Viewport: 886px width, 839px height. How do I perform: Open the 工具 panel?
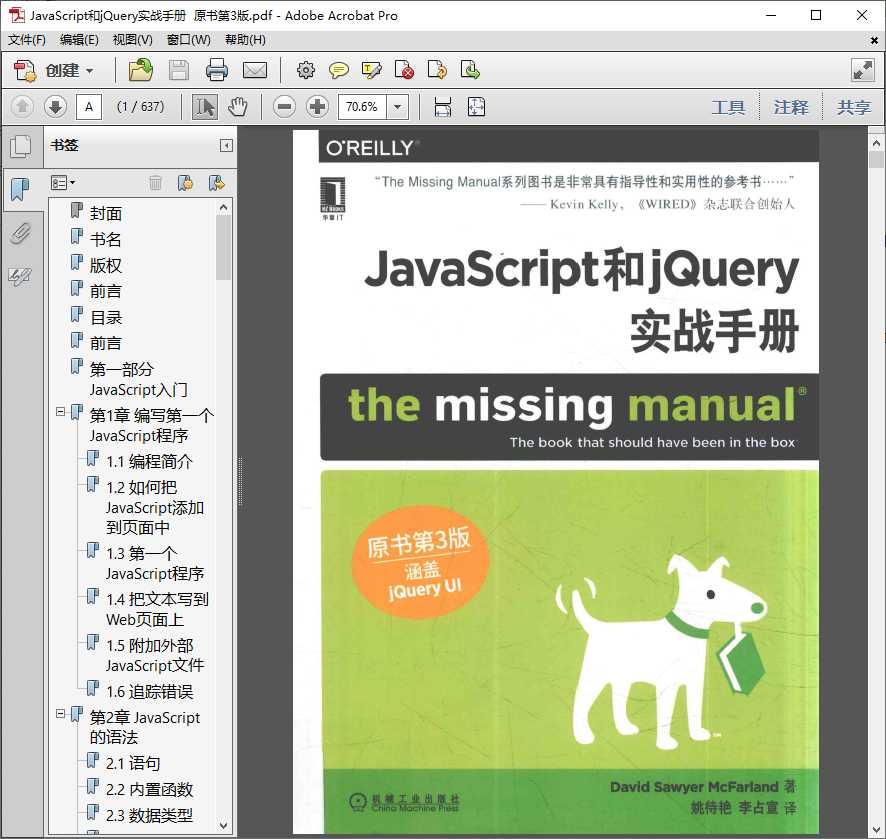(x=728, y=107)
